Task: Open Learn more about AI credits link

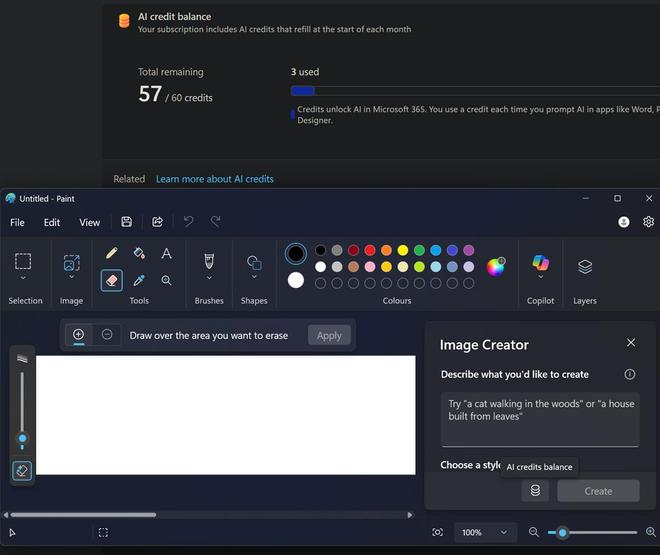Action: (x=215, y=179)
